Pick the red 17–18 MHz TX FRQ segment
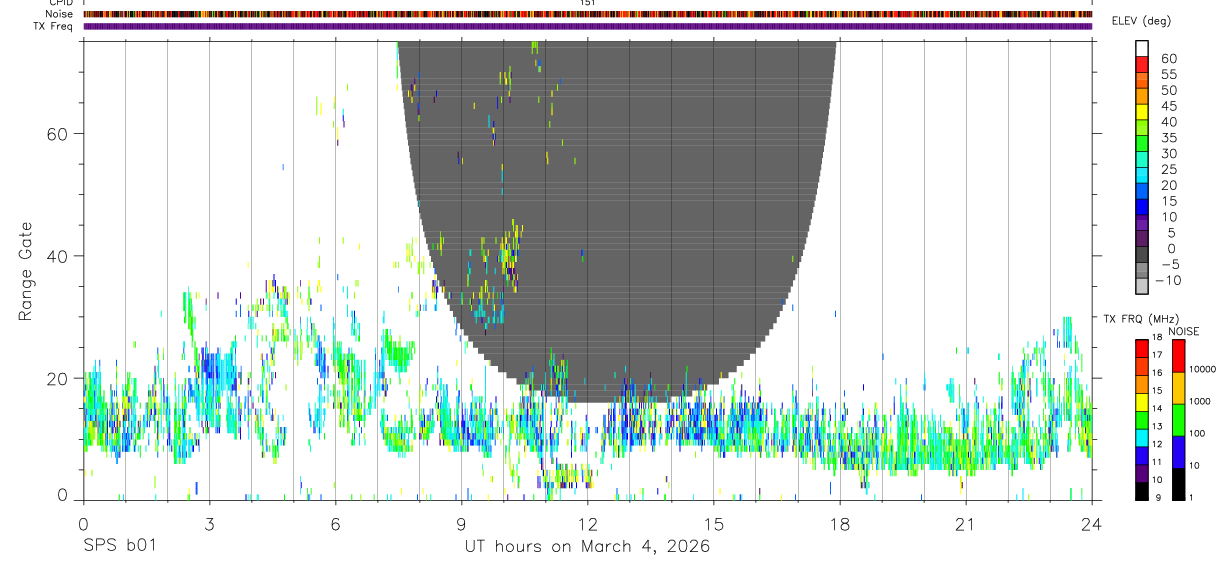This screenshot has width=1228, height=567. point(1142,348)
